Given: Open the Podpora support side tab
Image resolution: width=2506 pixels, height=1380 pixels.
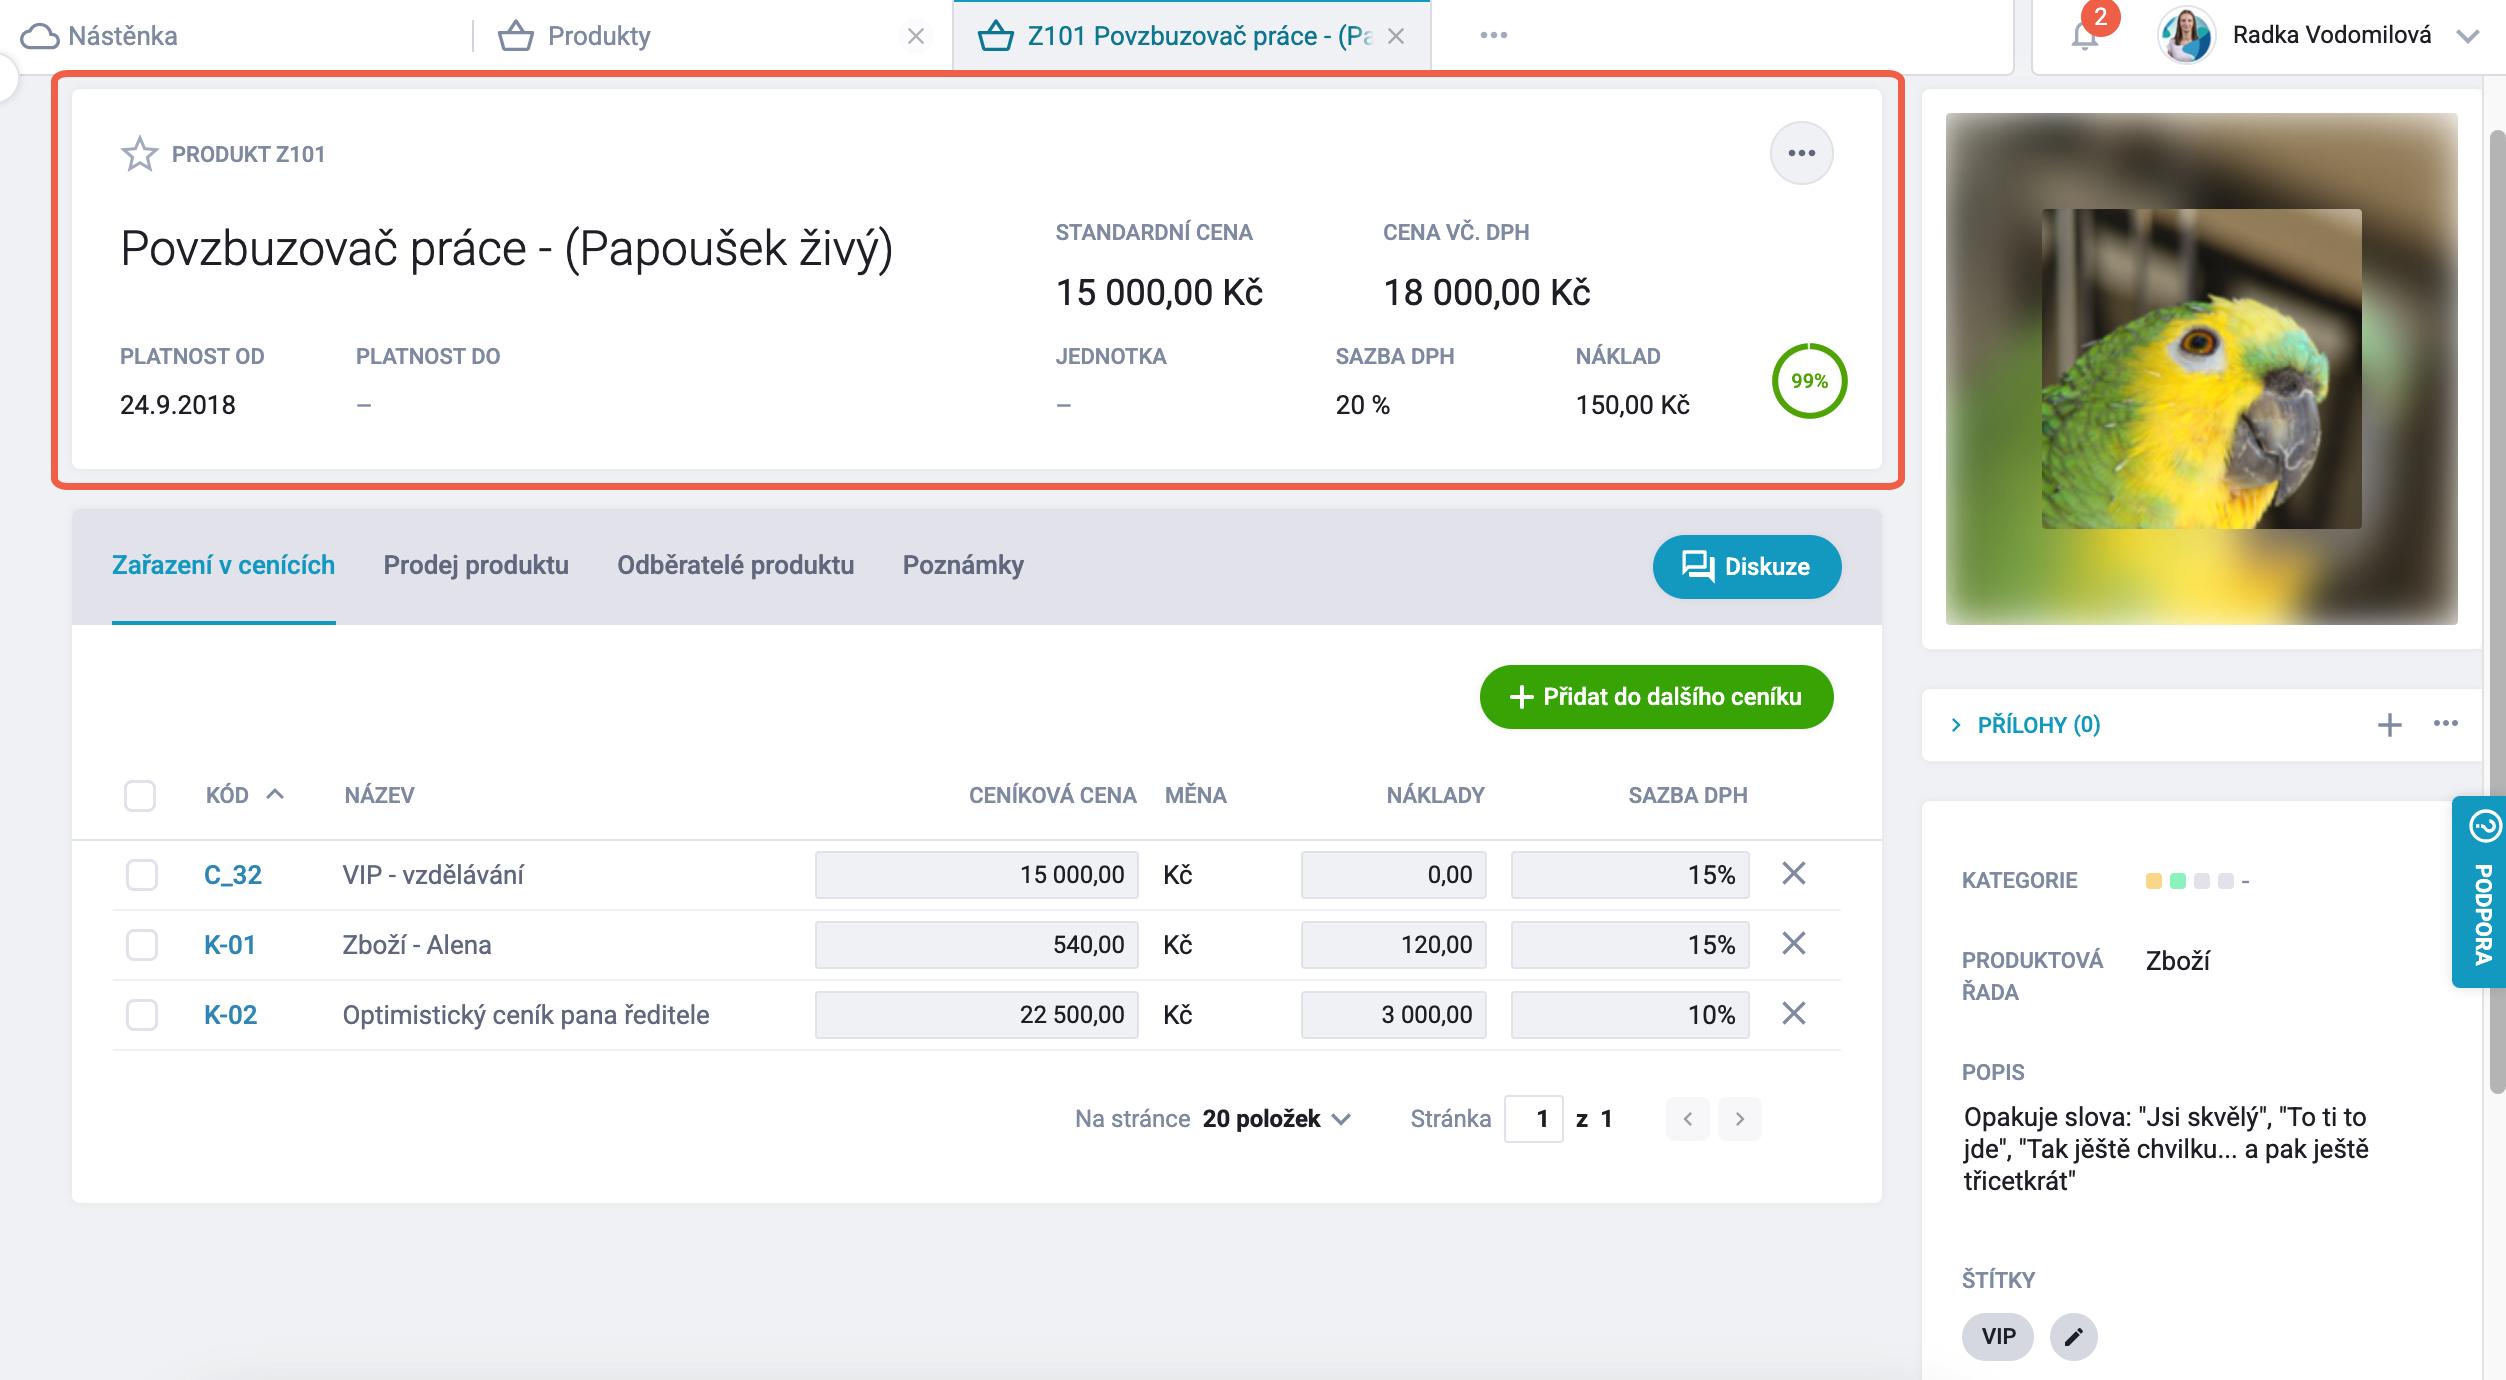Looking at the screenshot, I should [x=2482, y=890].
